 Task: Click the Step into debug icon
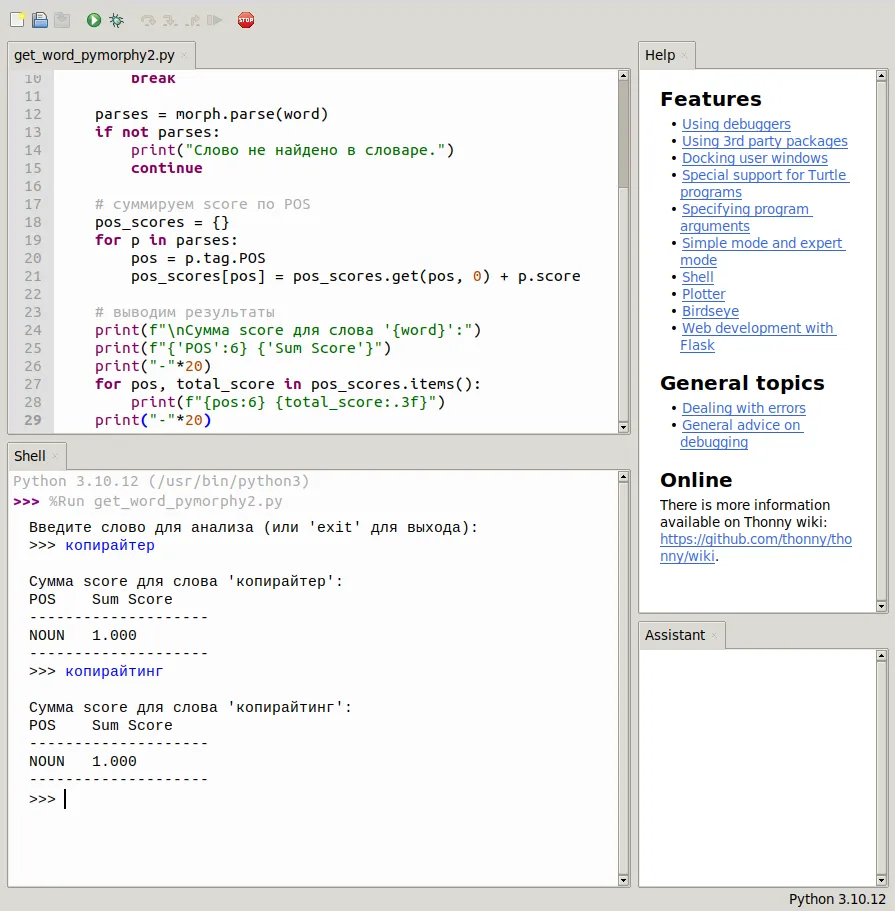click(170, 20)
